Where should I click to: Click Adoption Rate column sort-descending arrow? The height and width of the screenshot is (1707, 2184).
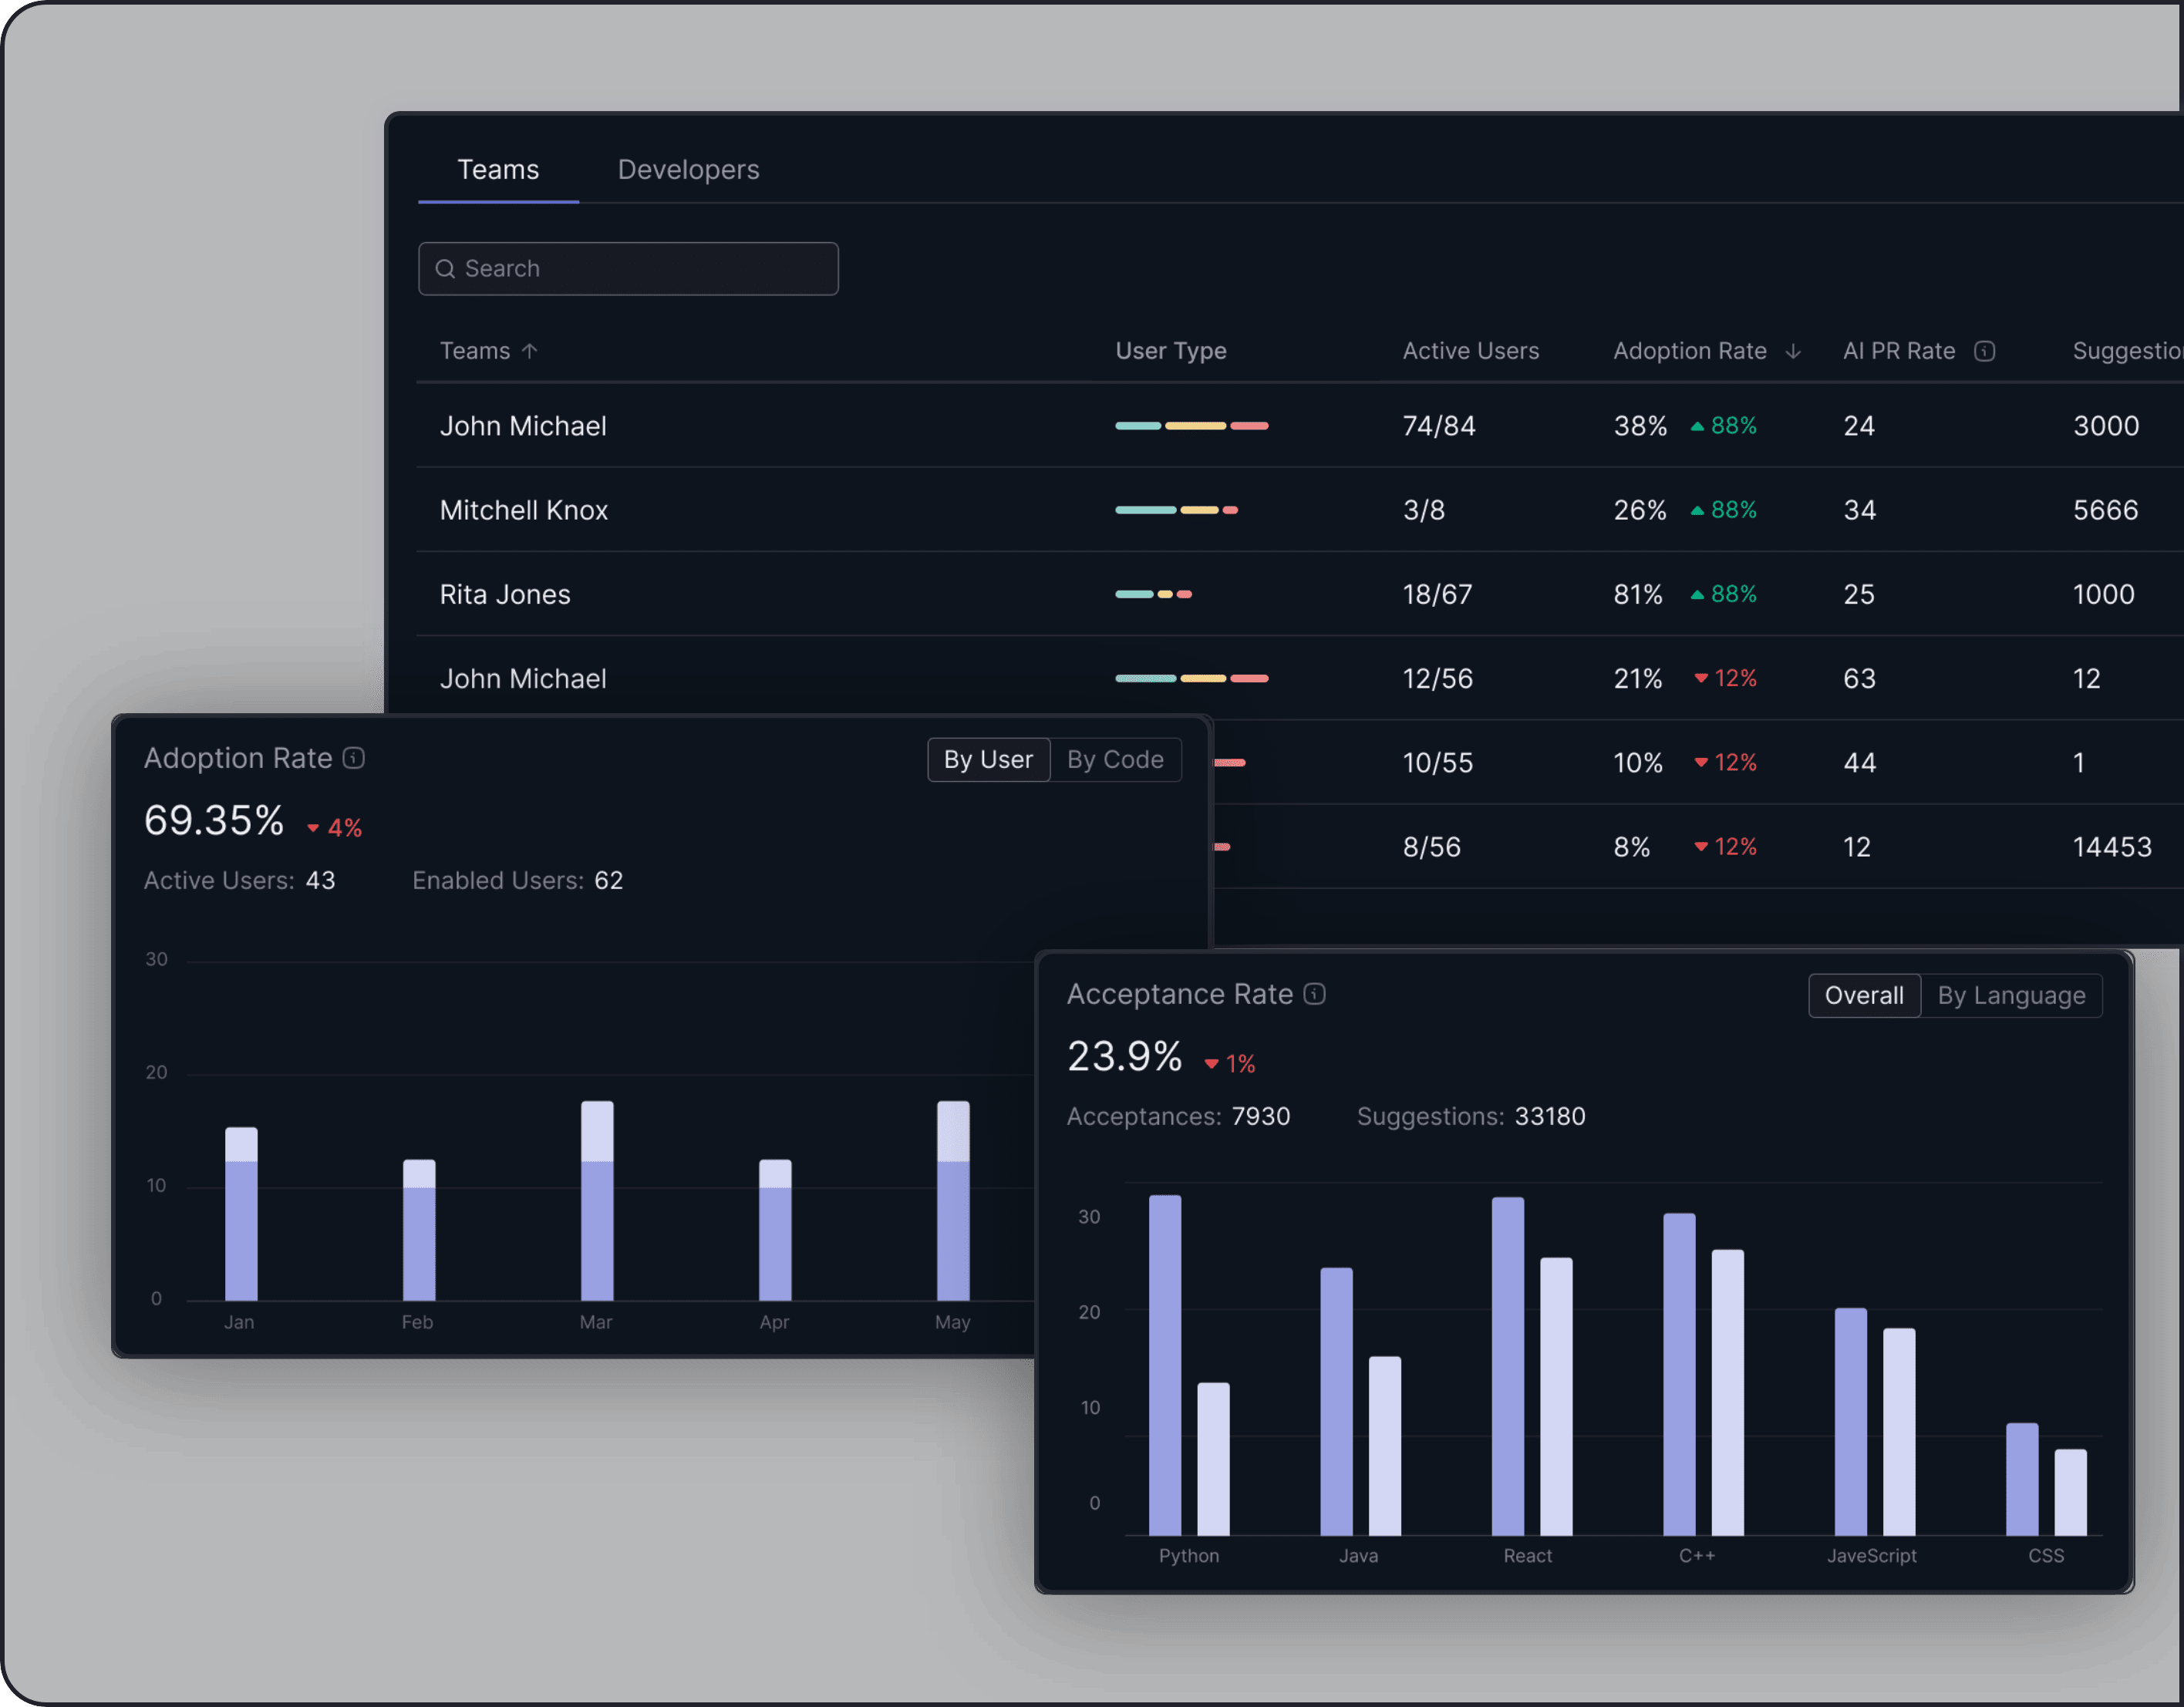click(x=1793, y=351)
